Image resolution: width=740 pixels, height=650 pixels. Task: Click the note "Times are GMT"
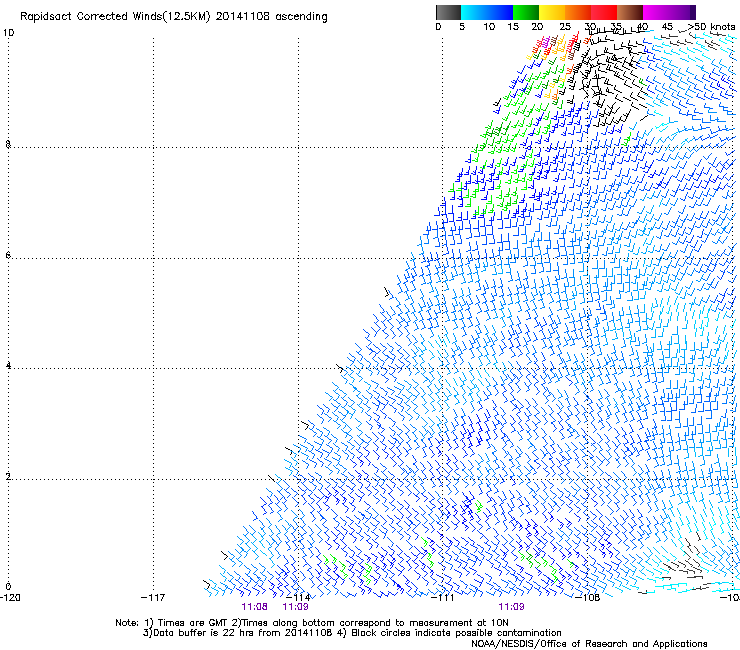[x=193, y=623]
